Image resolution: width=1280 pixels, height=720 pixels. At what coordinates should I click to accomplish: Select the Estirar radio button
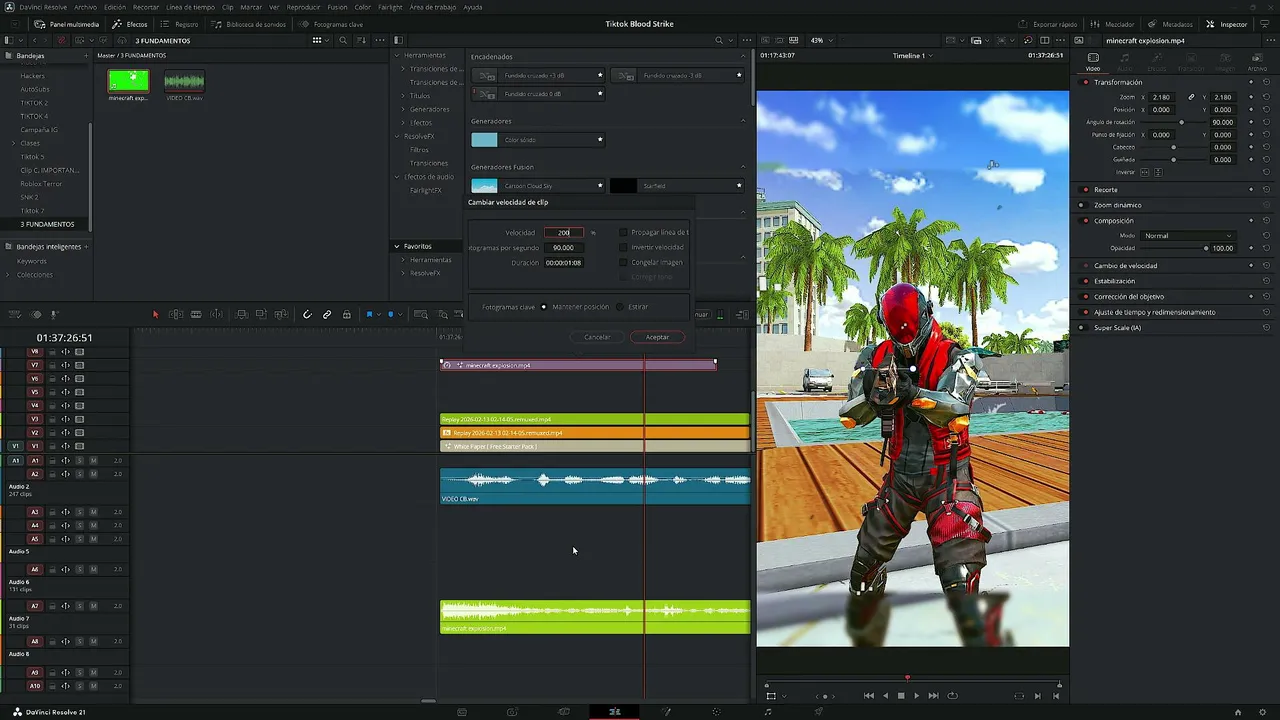tap(620, 307)
